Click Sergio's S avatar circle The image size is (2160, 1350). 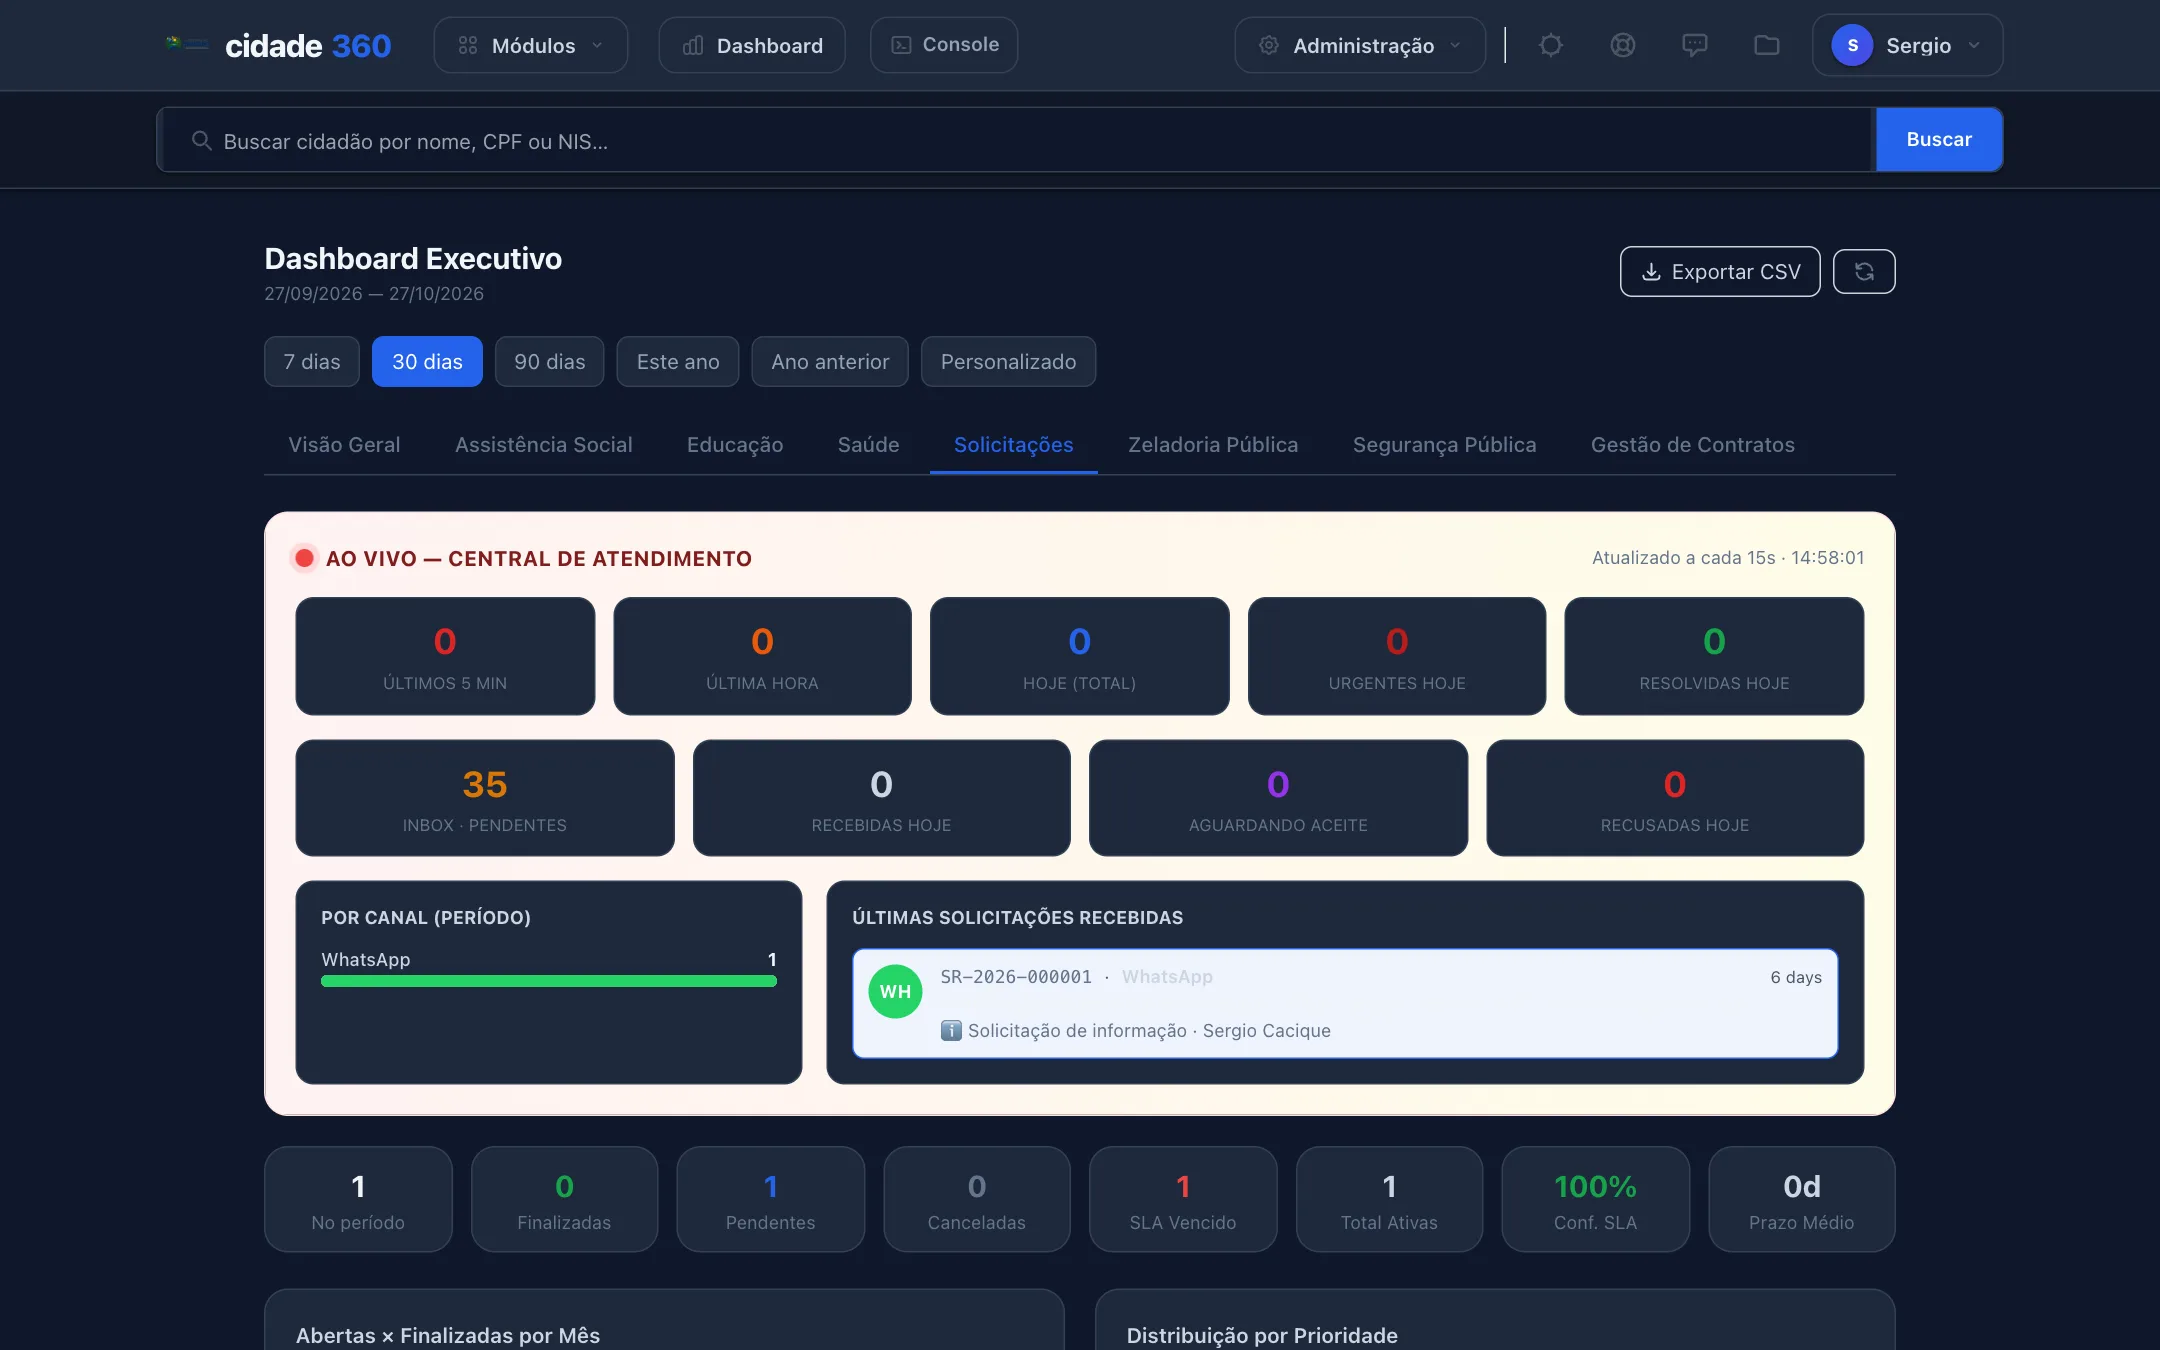(1852, 45)
